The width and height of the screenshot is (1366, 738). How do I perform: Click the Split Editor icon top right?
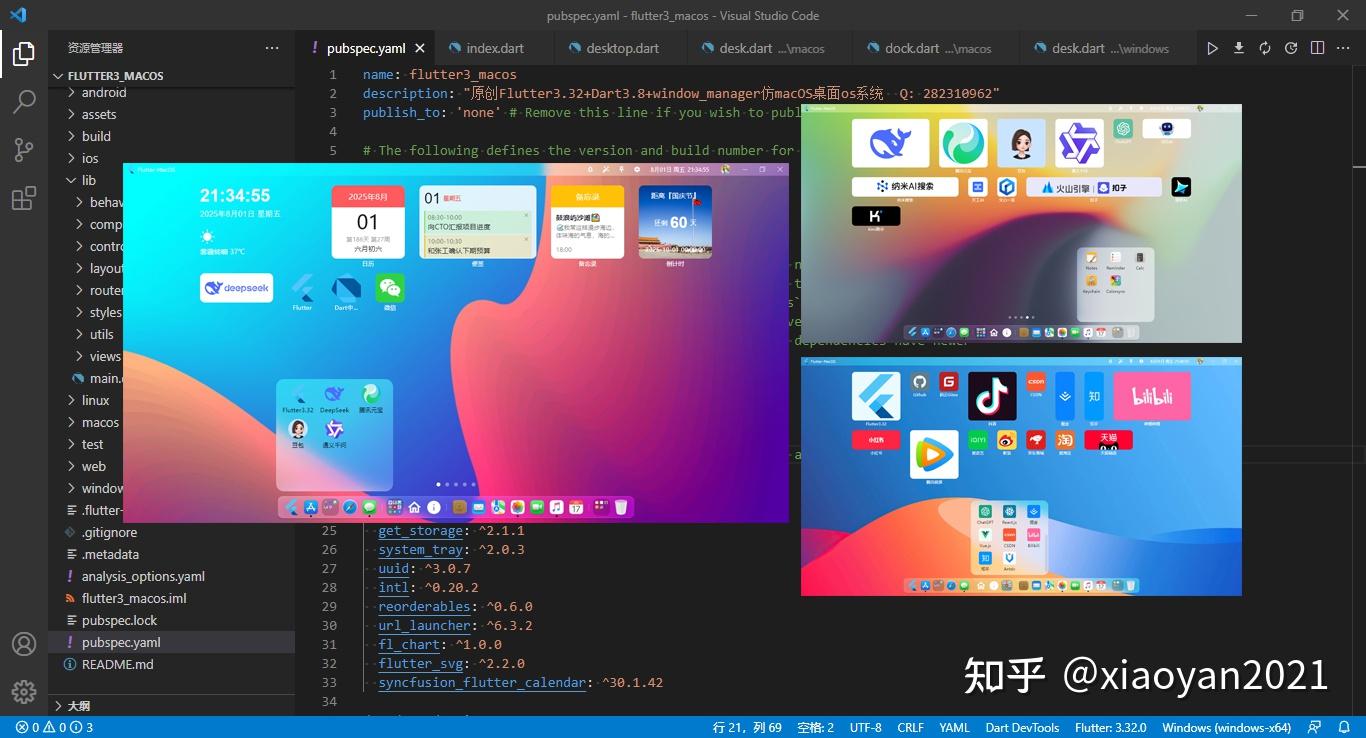[1317, 47]
